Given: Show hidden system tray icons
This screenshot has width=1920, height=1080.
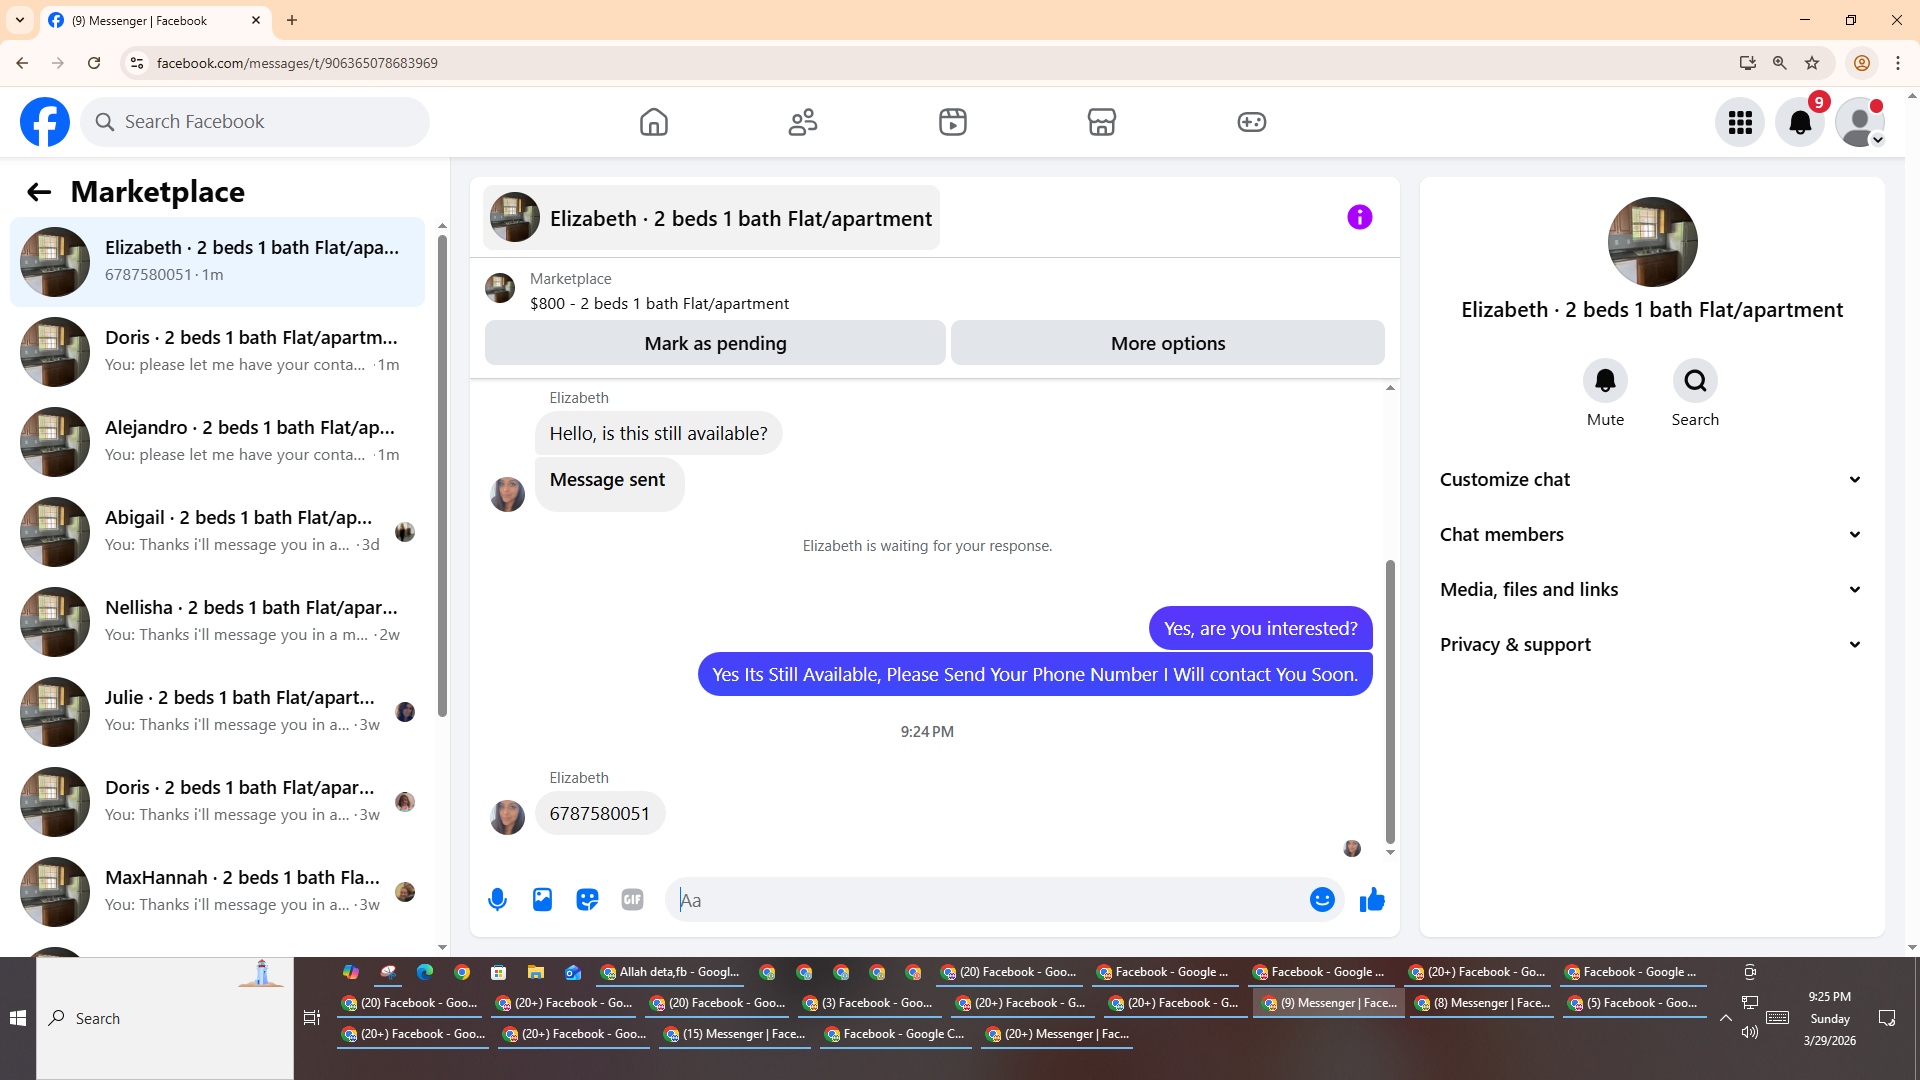Looking at the screenshot, I should pos(1726,1018).
